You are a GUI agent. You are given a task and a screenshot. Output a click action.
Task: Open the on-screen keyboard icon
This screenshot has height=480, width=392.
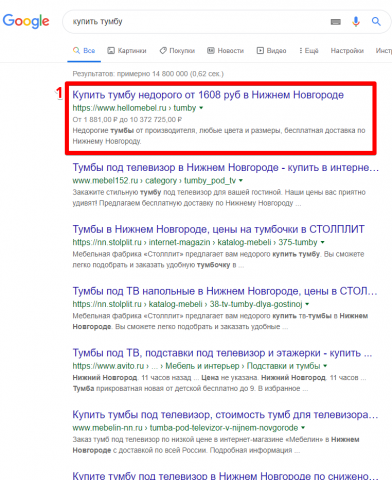[336, 22]
